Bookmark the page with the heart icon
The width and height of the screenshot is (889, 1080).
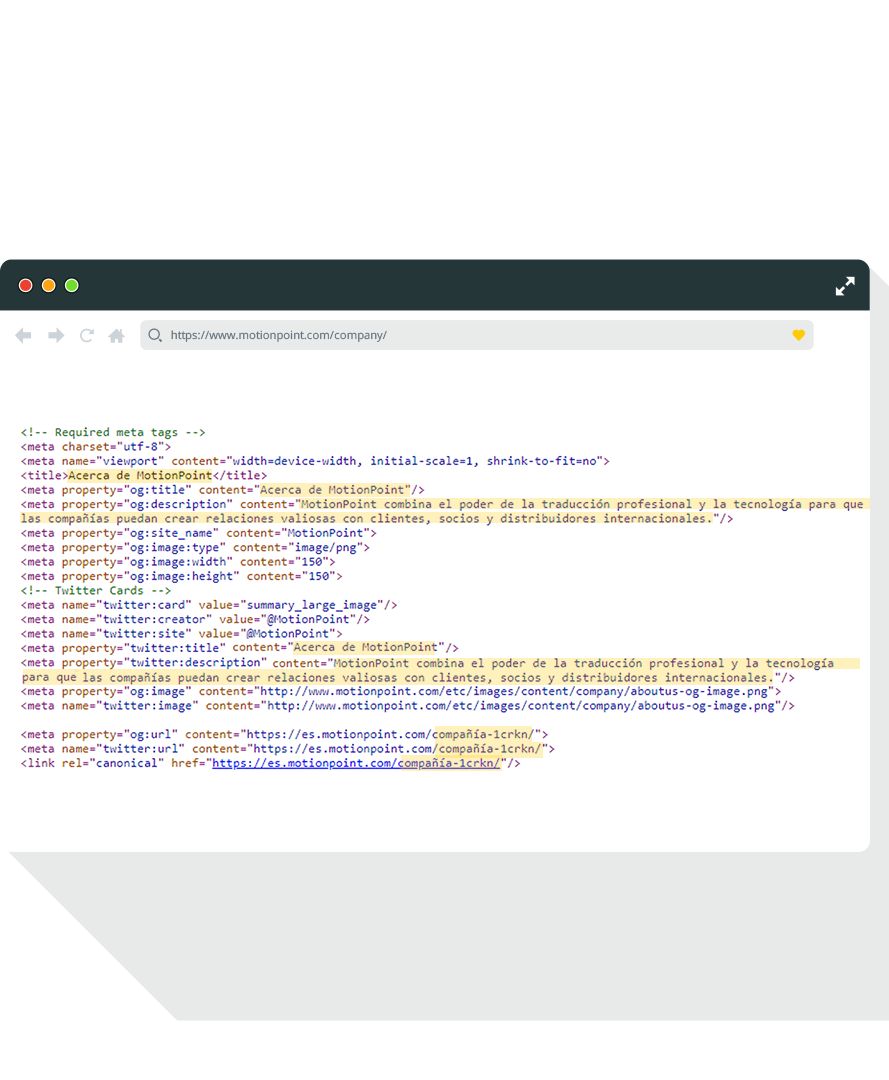pyautogui.click(x=798, y=335)
